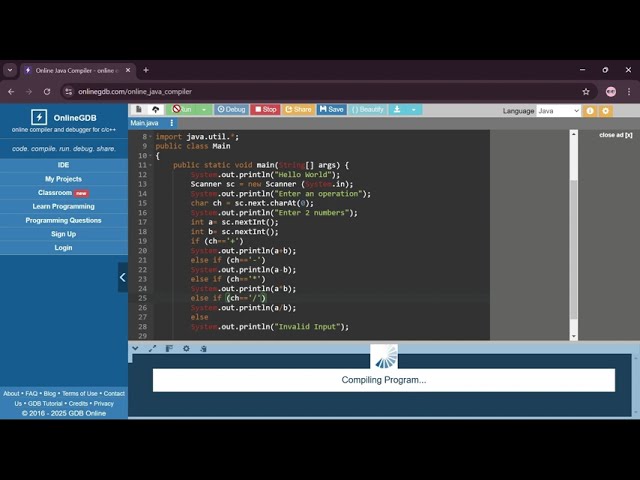Open the Blog link
Viewport: 640px width, 480px height.
[x=49, y=393]
